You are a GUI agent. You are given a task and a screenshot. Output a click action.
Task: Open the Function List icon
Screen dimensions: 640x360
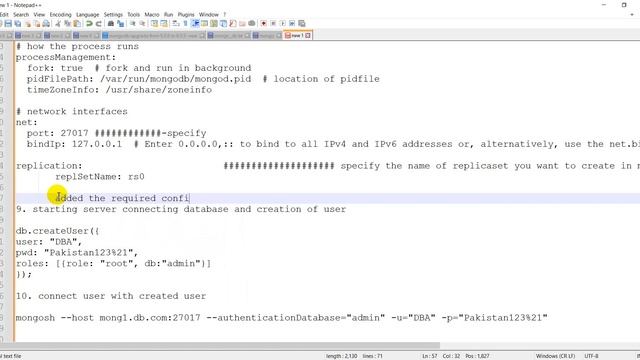233,24
